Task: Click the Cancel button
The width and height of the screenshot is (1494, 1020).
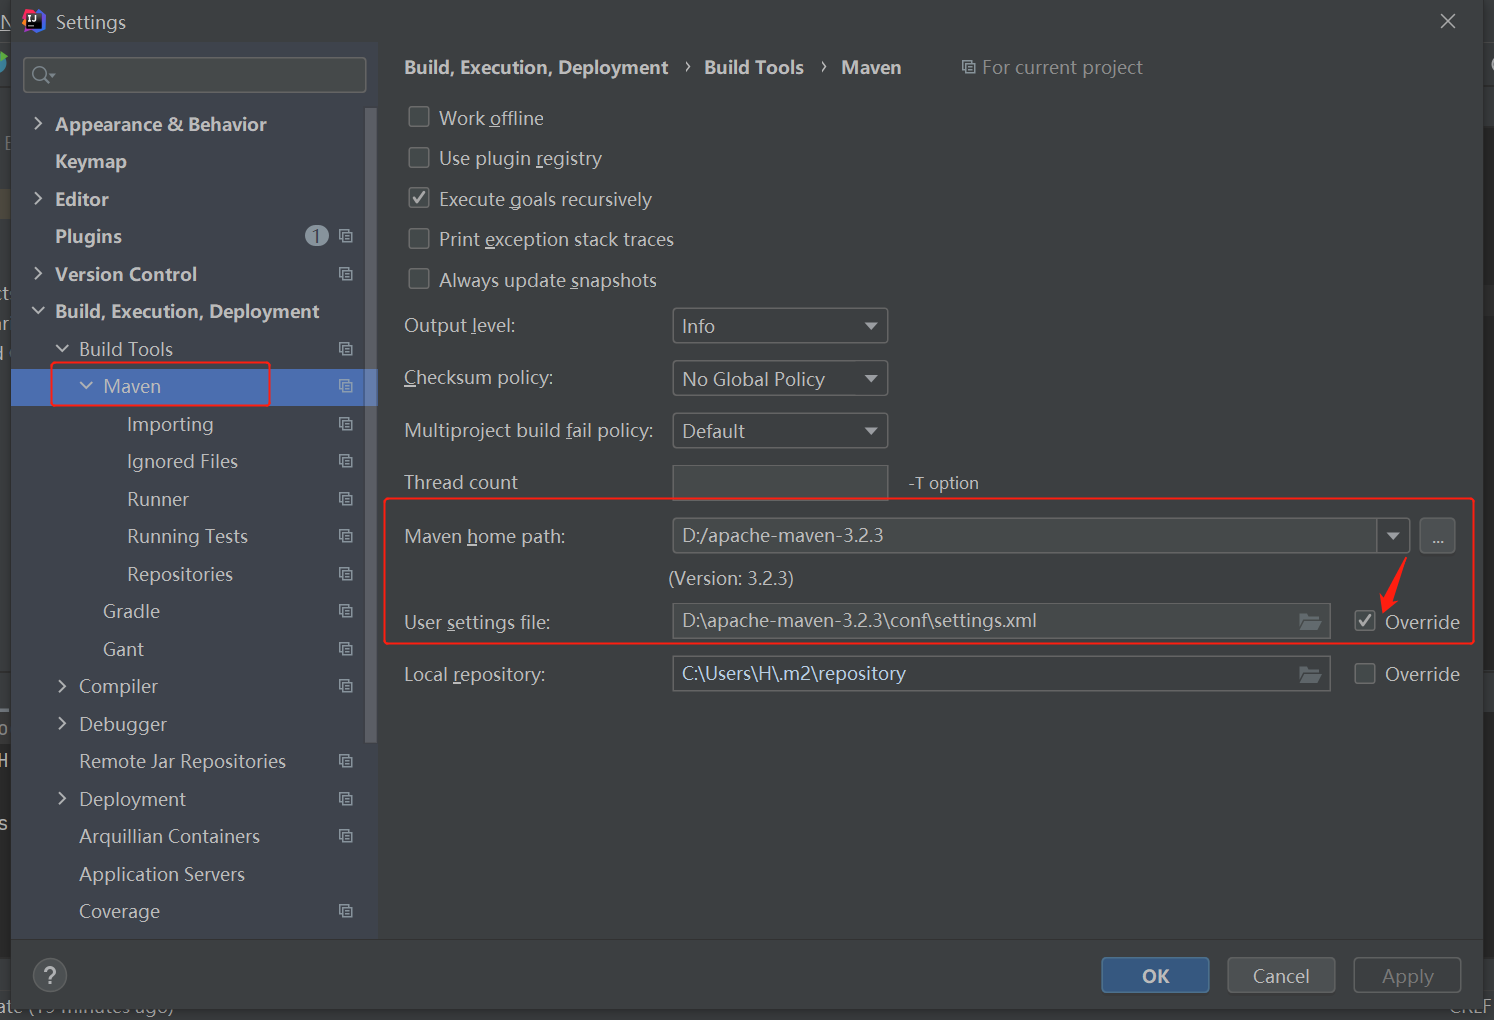Action: click(x=1280, y=976)
